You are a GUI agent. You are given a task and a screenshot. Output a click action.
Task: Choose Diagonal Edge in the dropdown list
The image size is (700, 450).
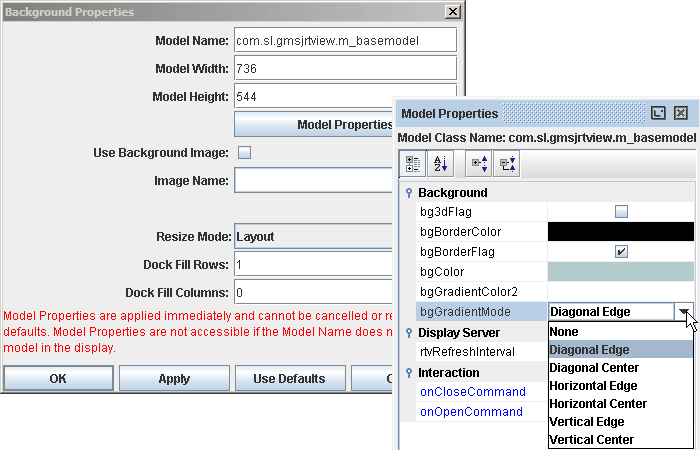[621, 350]
